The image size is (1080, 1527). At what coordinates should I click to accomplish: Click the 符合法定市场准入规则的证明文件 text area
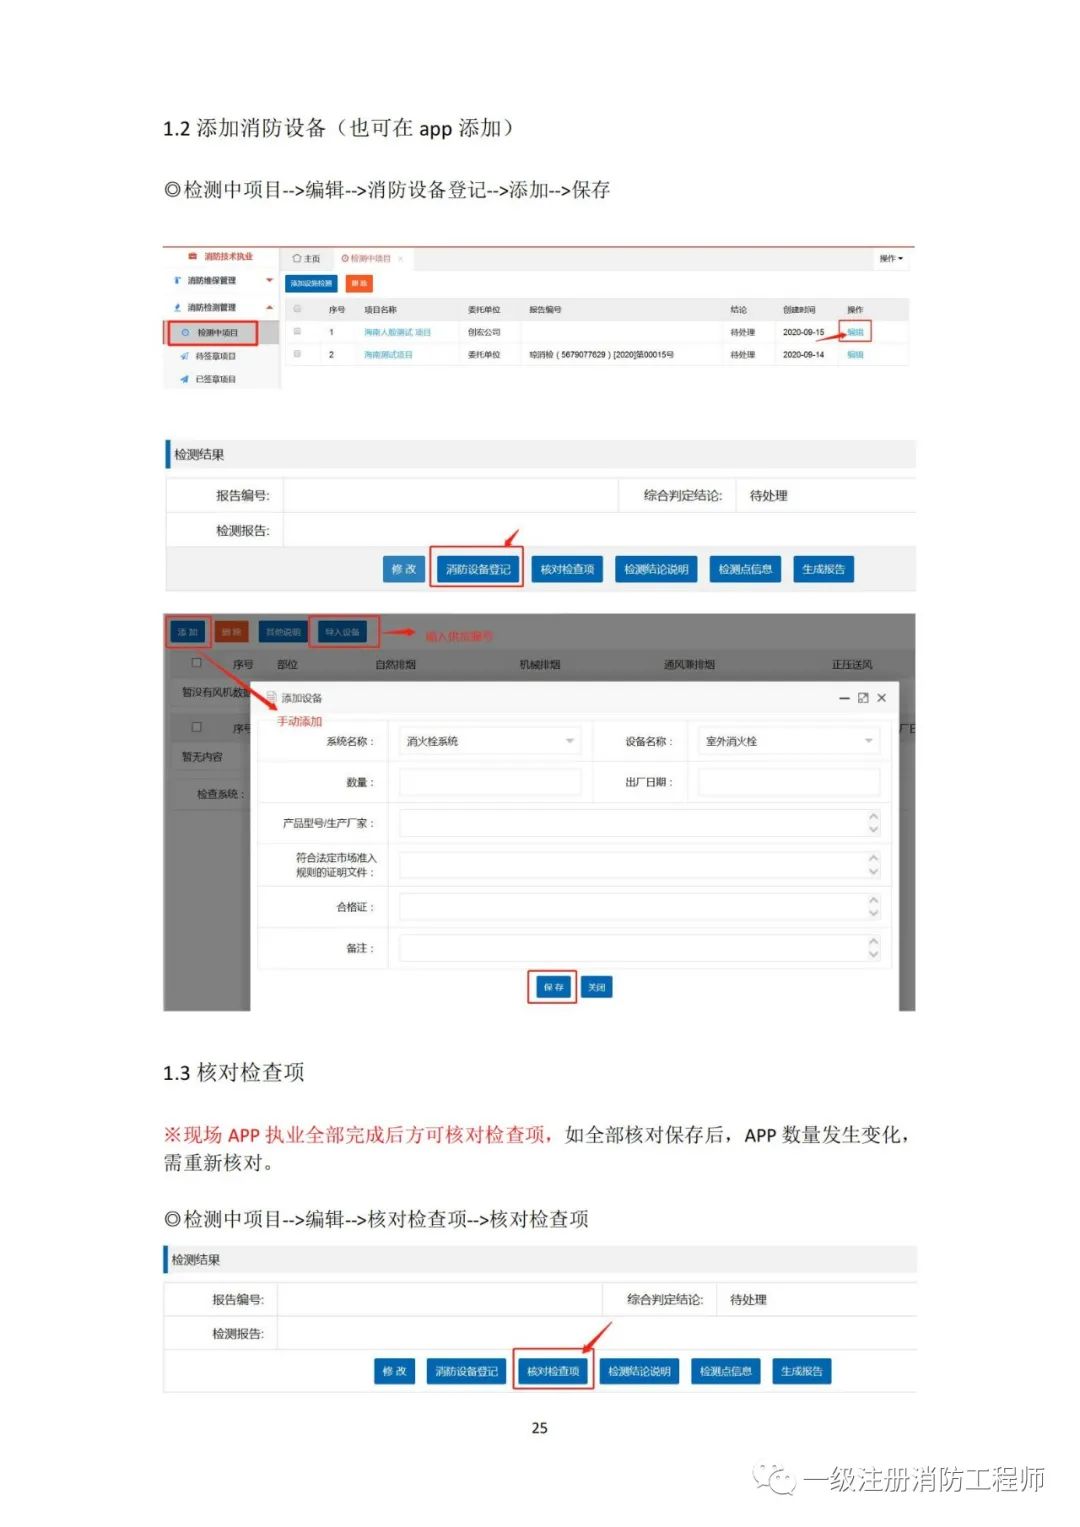tap(639, 865)
